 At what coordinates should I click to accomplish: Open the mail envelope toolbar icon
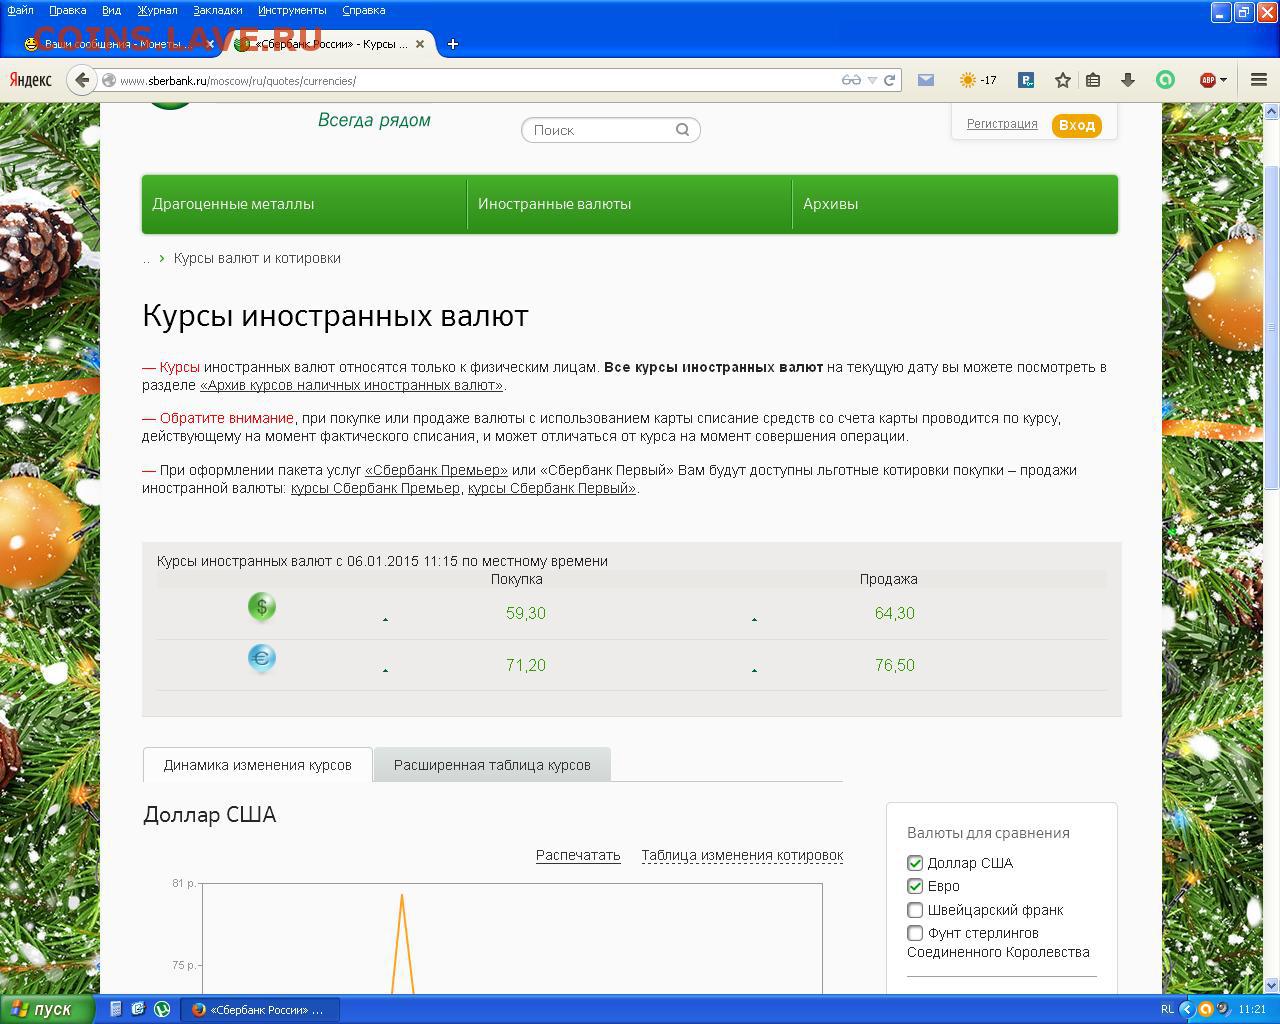926,80
